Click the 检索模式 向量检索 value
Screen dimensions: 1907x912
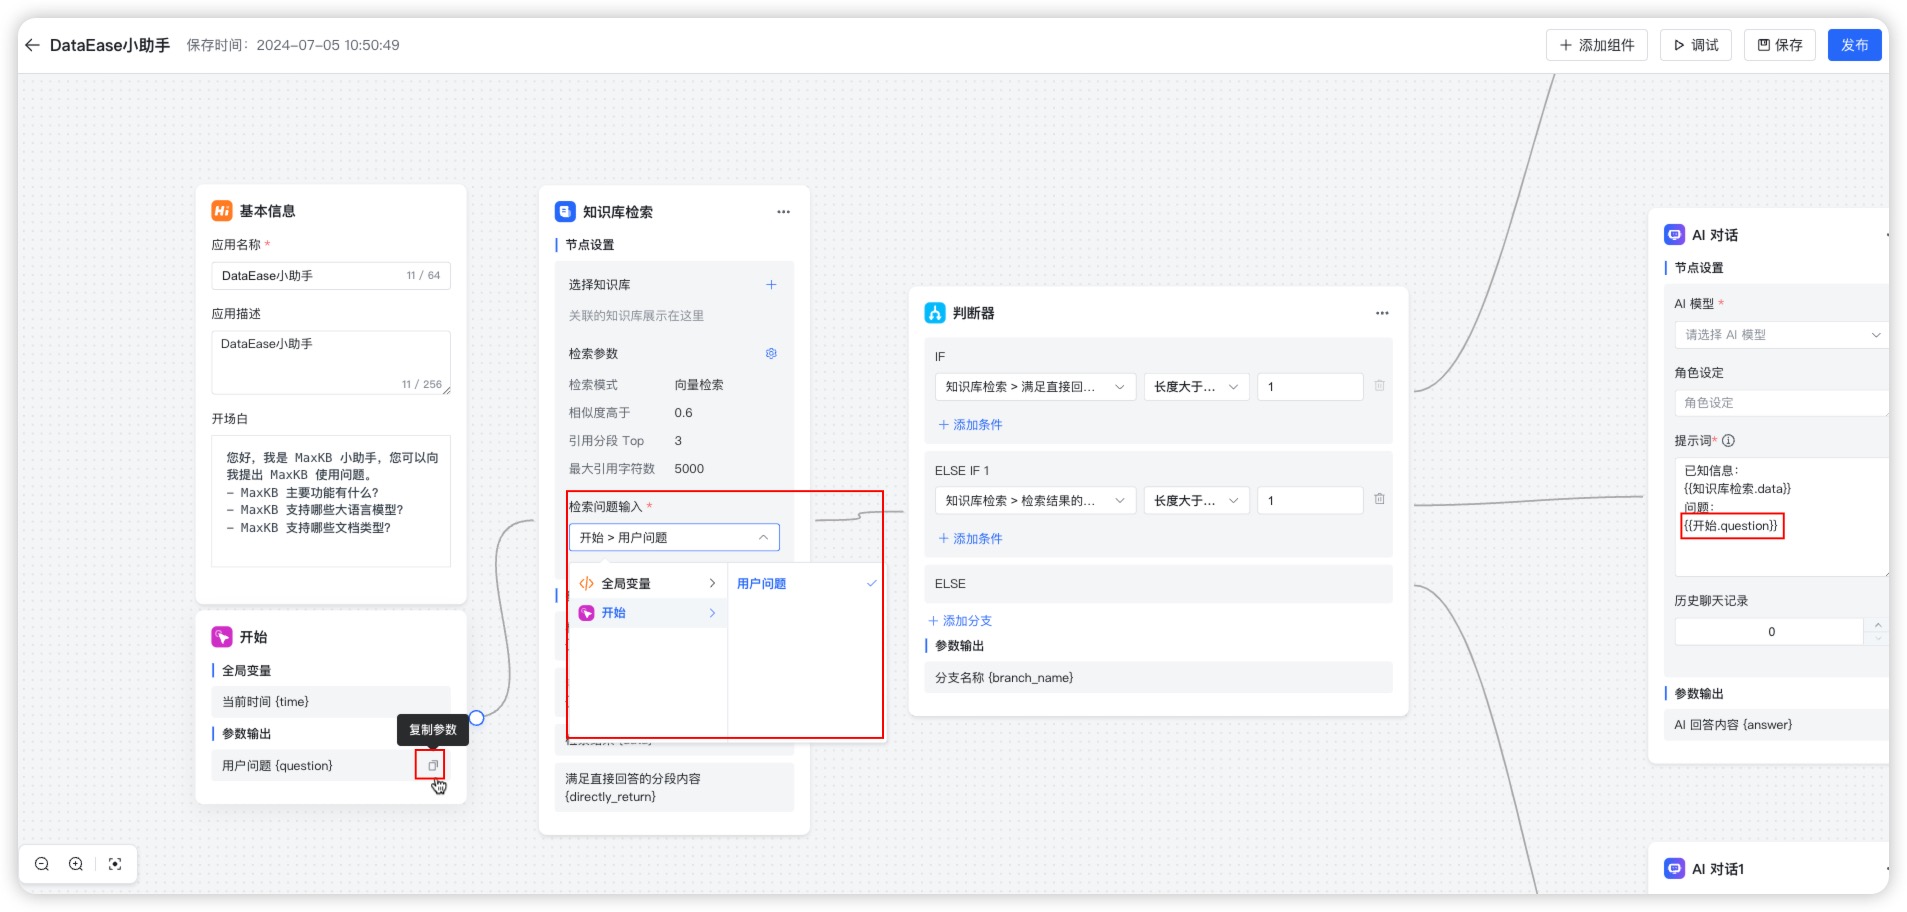[x=698, y=385]
